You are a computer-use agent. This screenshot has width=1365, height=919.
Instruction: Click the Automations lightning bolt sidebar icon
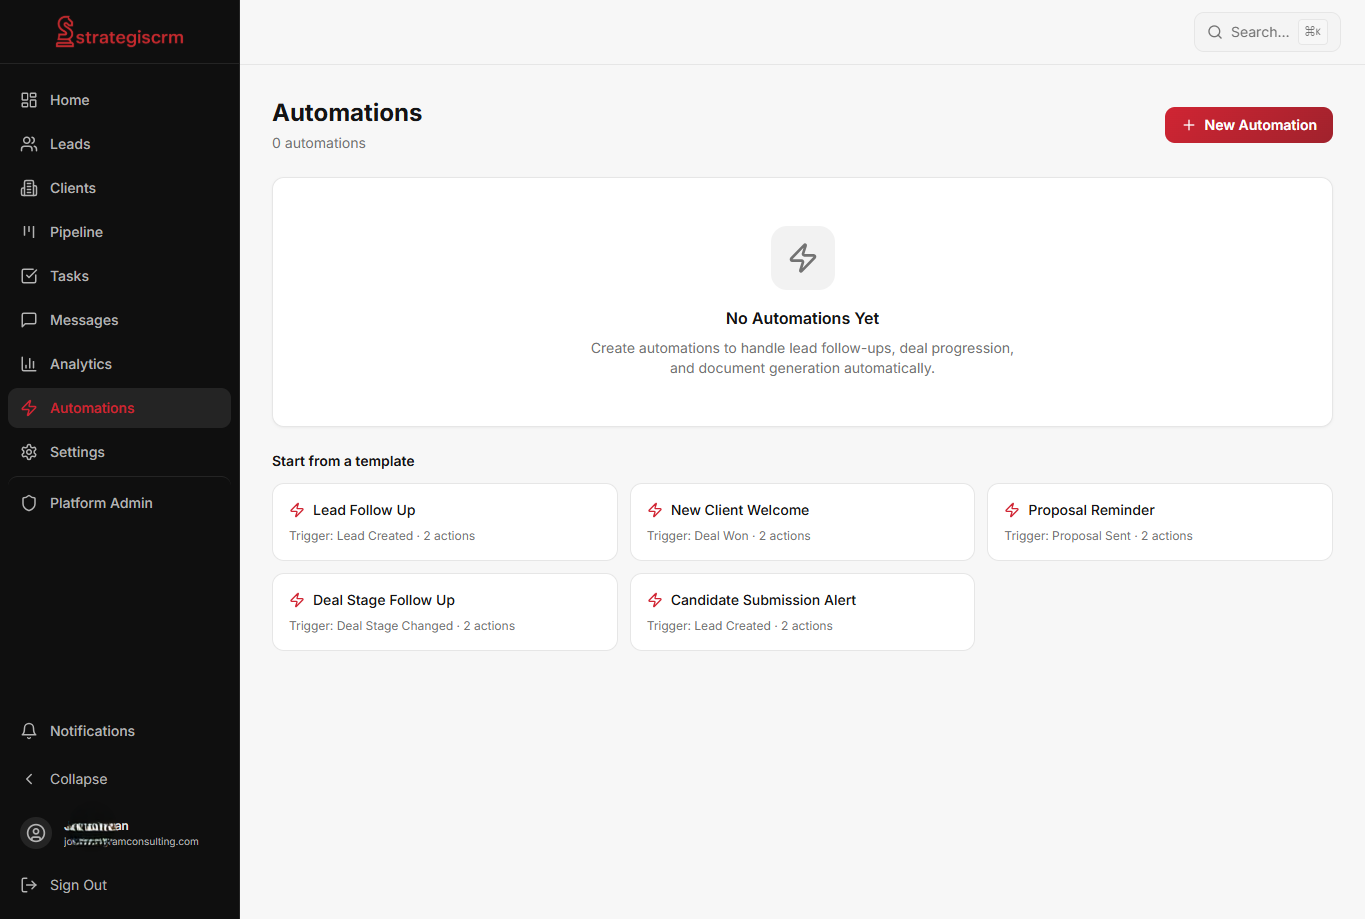[29, 408]
